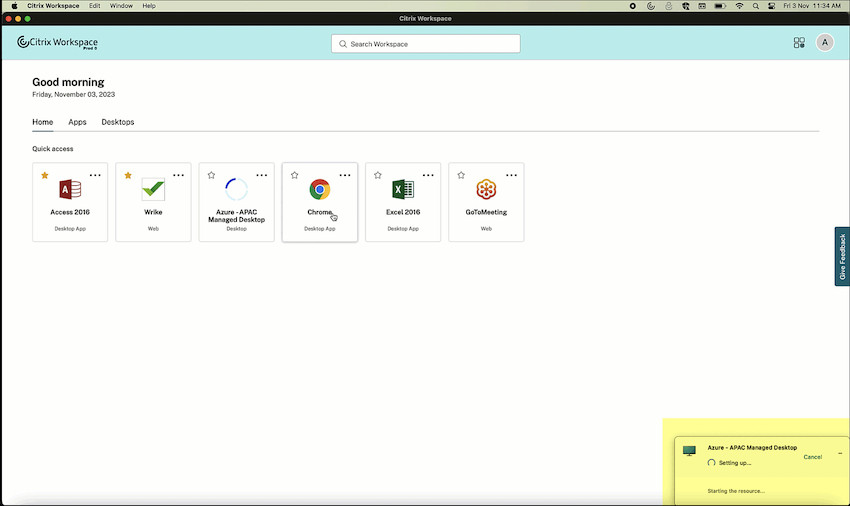Open Spotlight search in menu bar
Screen dimensions: 850x506
pyautogui.click(x=756, y=6)
